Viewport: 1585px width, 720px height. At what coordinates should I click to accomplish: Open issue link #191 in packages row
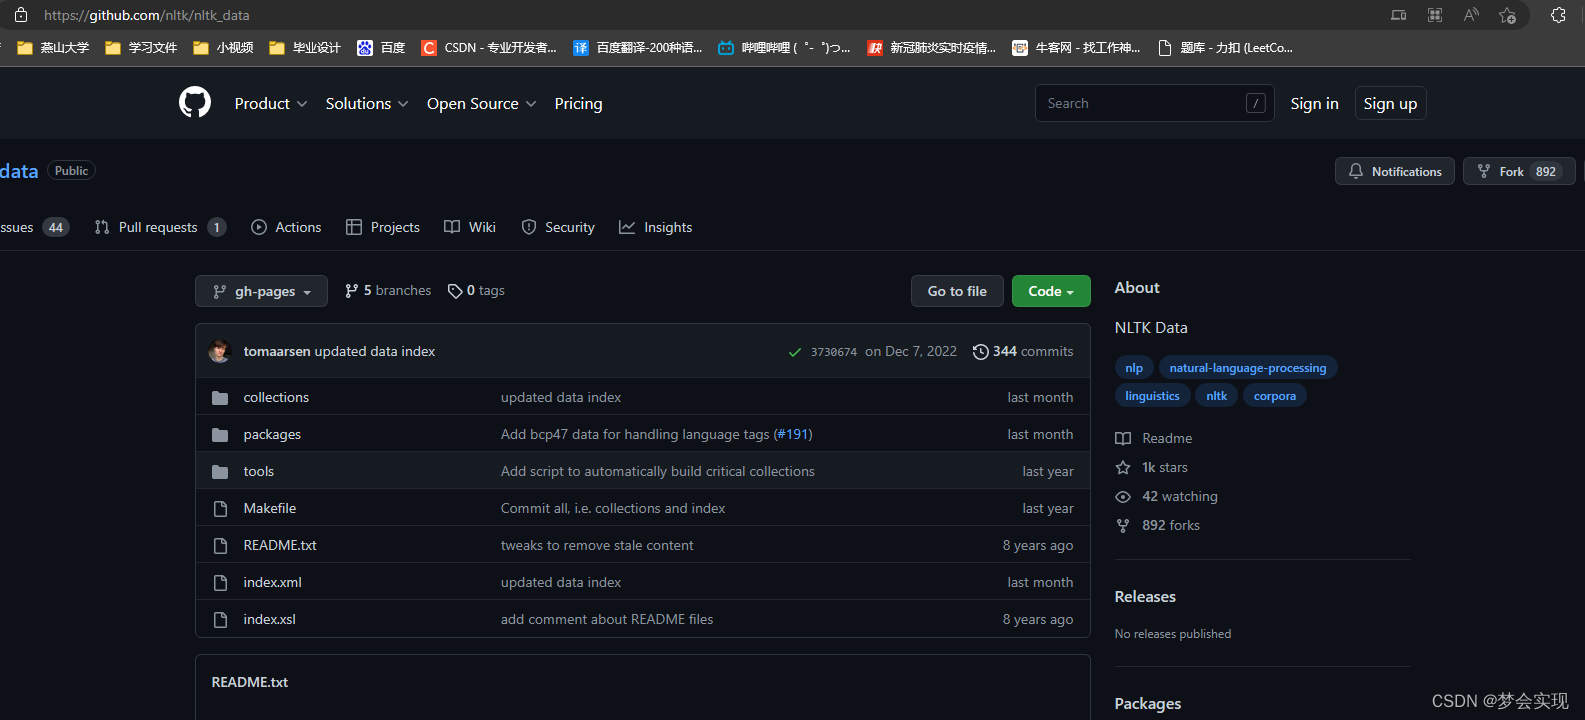coord(793,435)
